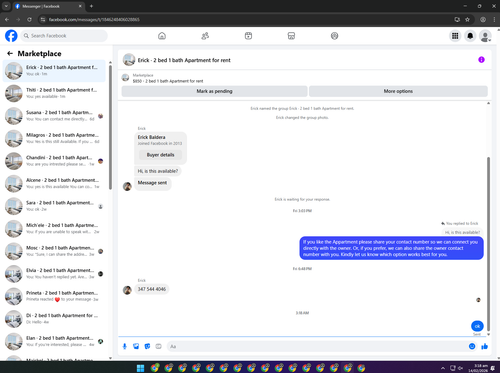Show hidden system tray icons
500x373 pixels.
[x=443, y=368]
